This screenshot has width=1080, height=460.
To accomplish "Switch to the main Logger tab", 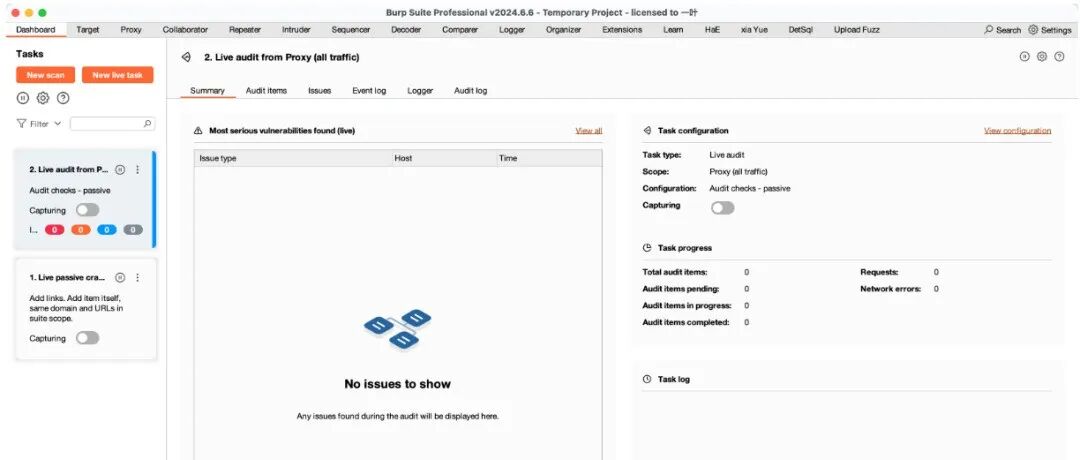I will coord(512,30).
